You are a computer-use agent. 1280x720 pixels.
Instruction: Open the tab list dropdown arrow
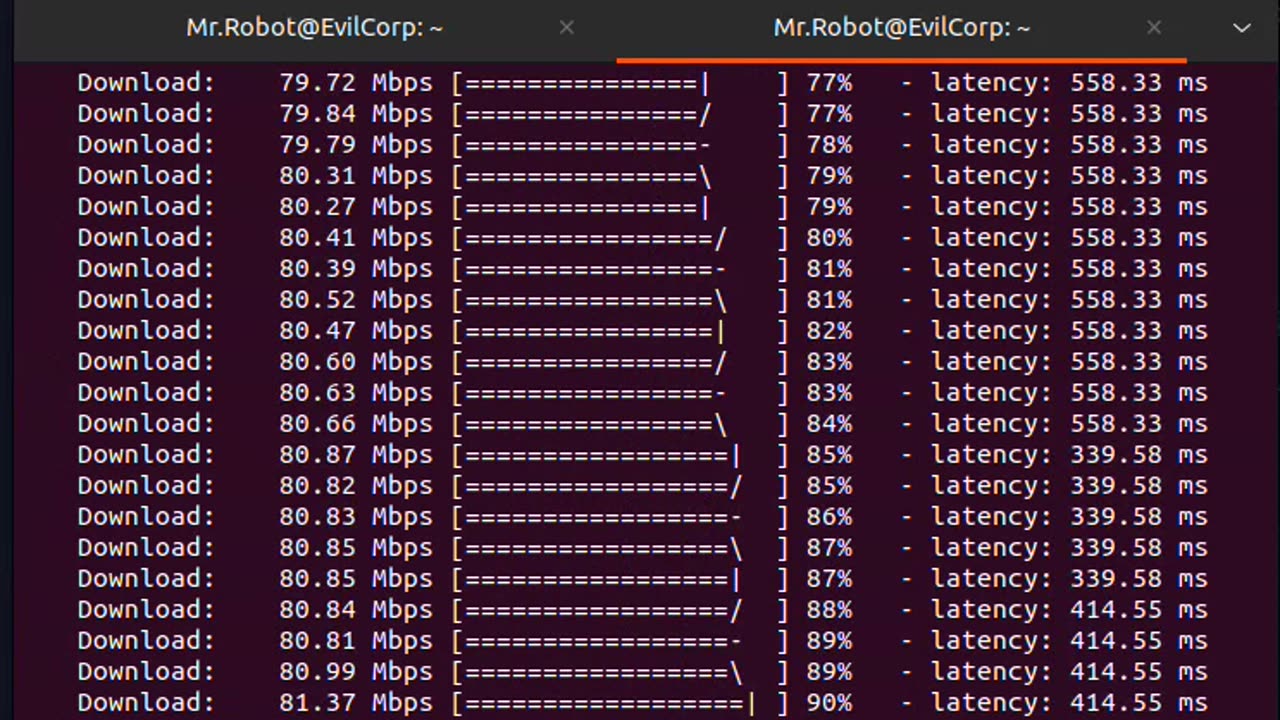(x=1242, y=28)
